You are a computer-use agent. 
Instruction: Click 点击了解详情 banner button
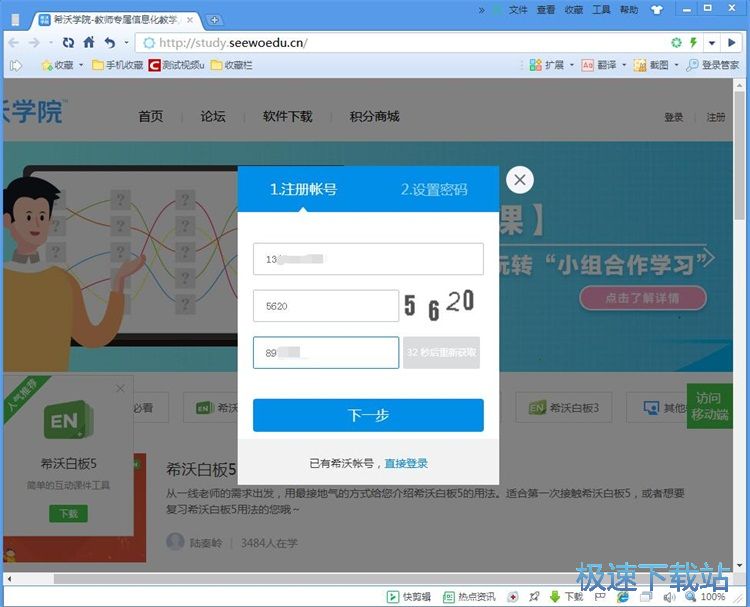(x=643, y=298)
